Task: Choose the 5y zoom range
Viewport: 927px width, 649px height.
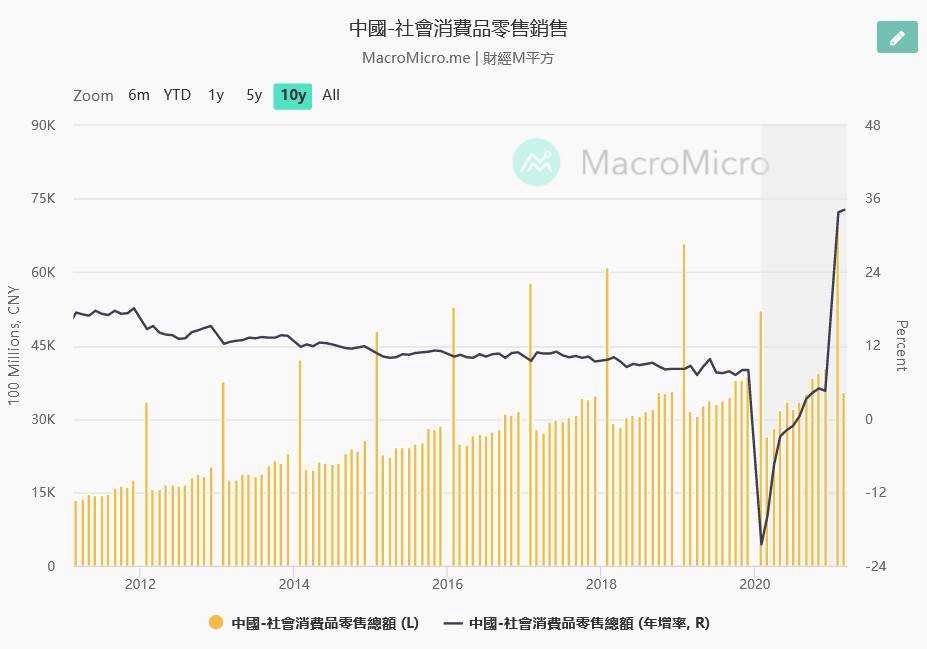Action: 254,95
